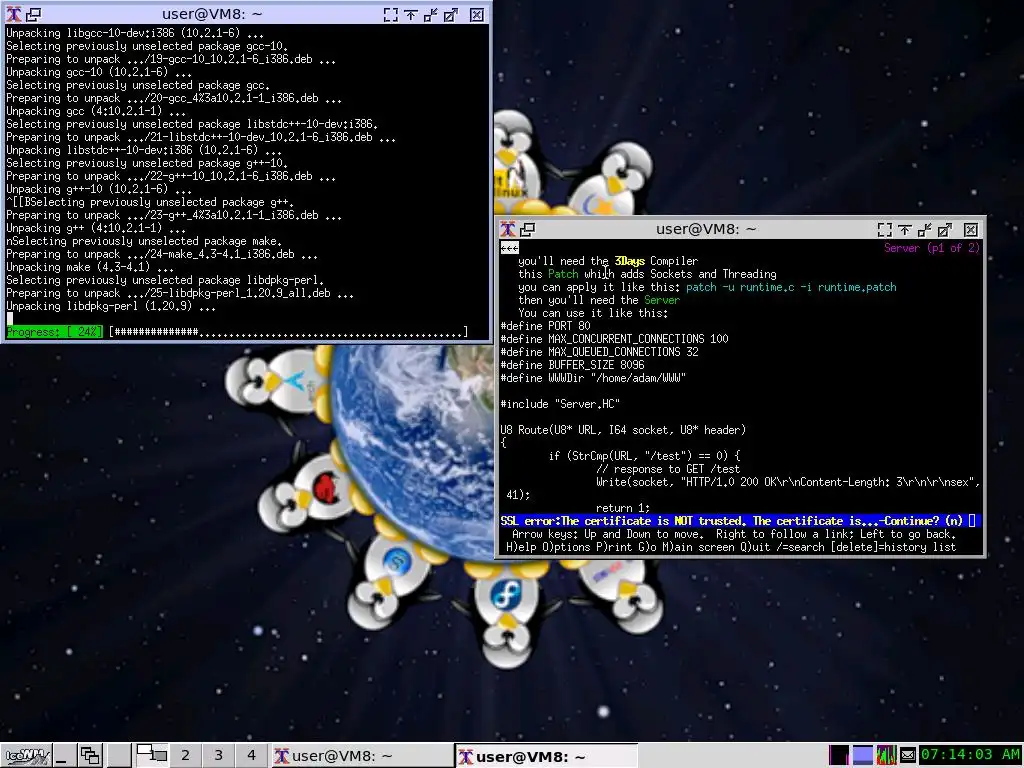Viewport: 1024px width, 768px height.
Task: Click the taskbar clock showing 07:14:03 AM
Action: pos(970,755)
